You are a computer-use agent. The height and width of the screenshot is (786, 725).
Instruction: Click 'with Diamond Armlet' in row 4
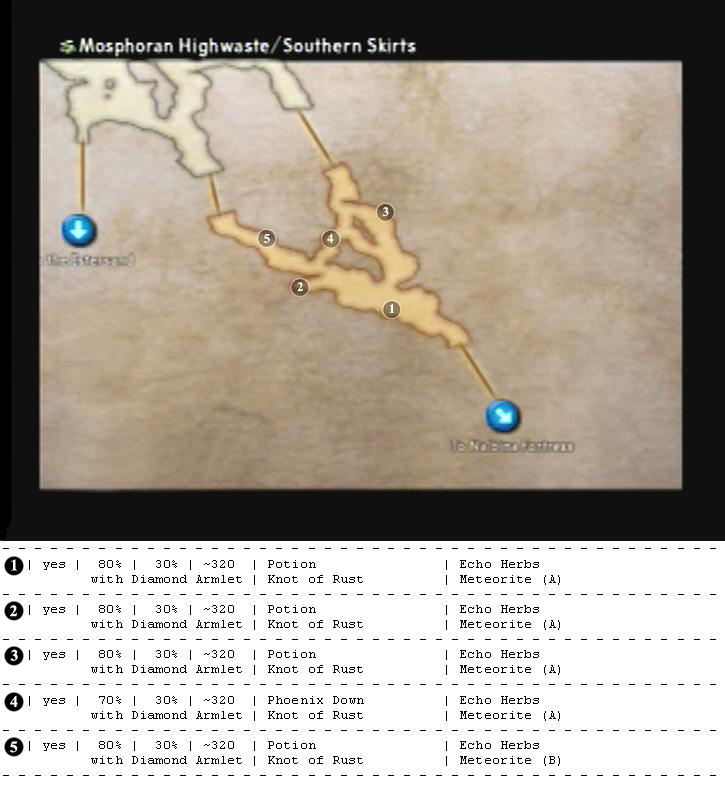click(166, 715)
